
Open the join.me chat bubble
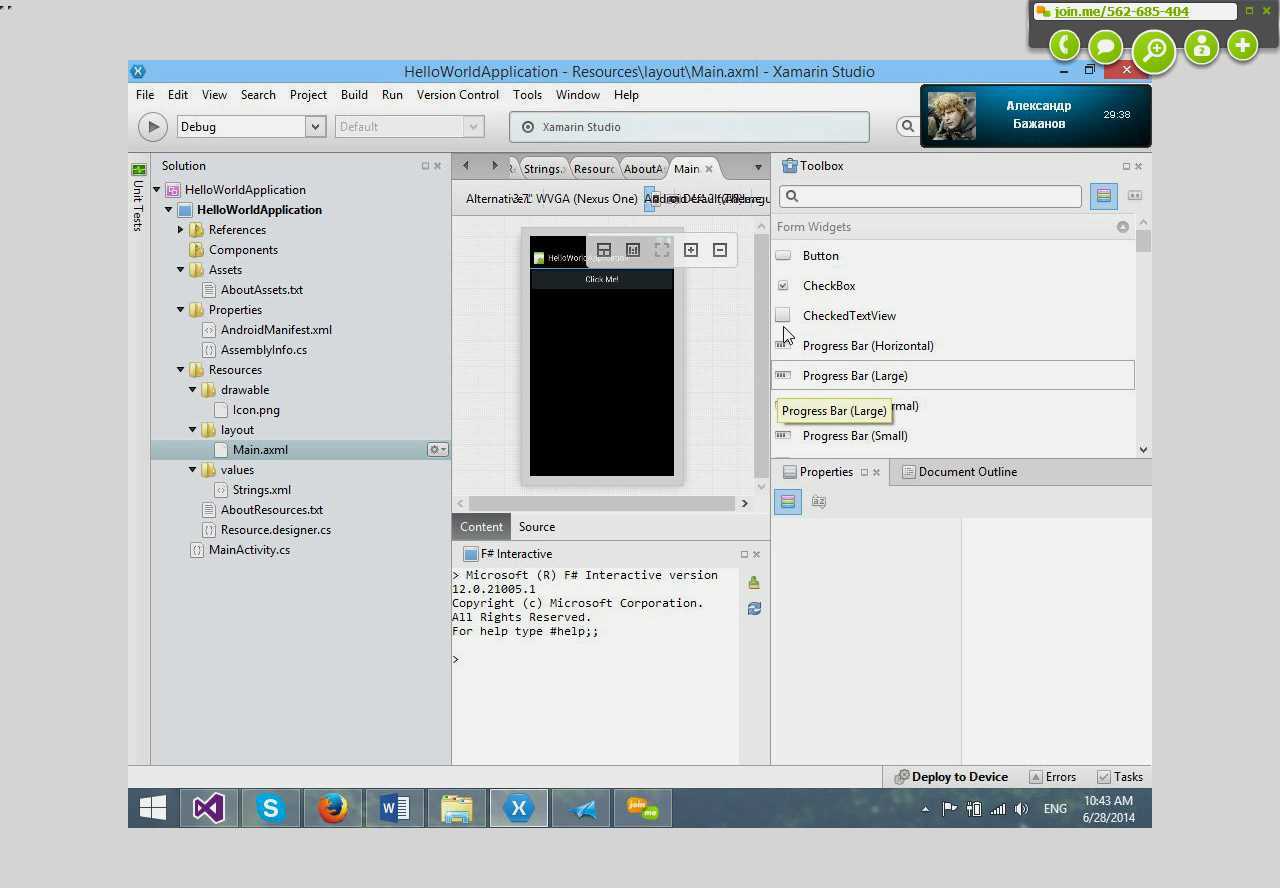(x=1106, y=45)
